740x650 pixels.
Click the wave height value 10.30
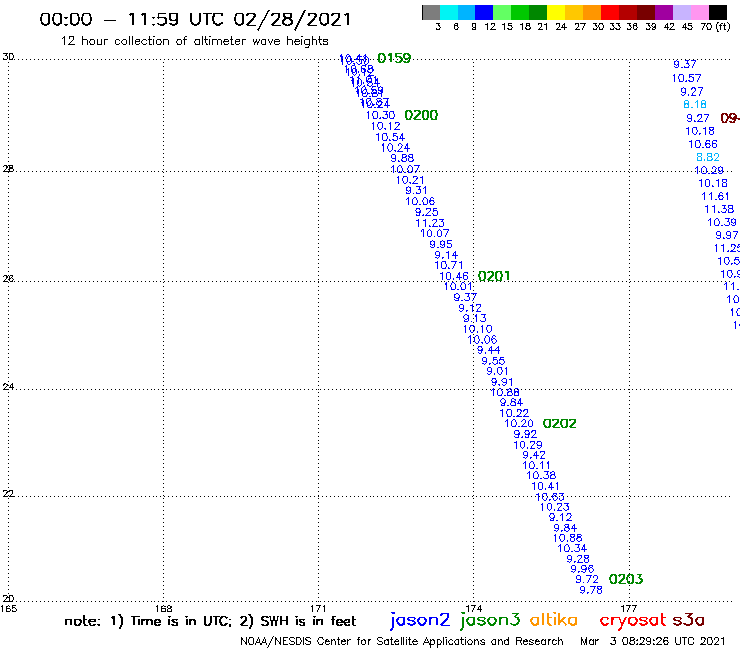coord(380,115)
